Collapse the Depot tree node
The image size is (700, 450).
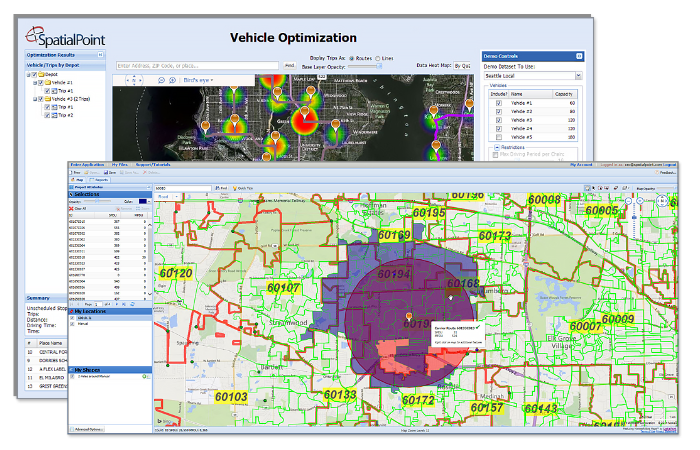click(28, 75)
